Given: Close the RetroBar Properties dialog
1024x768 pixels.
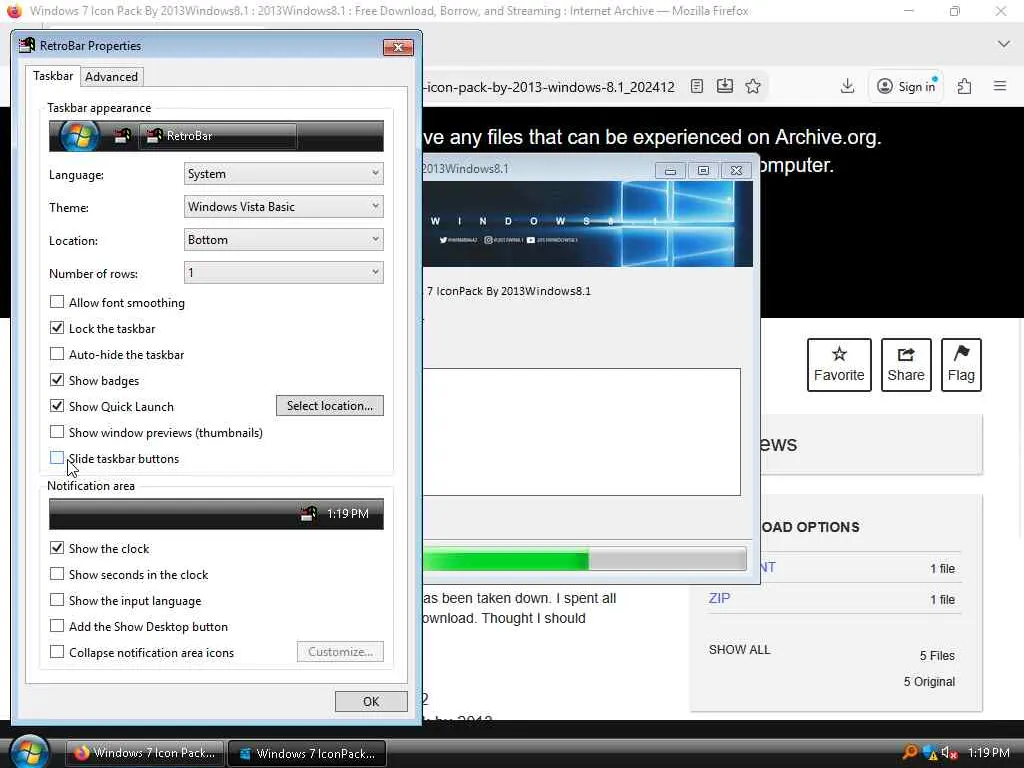Looking at the screenshot, I should [398, 47].
